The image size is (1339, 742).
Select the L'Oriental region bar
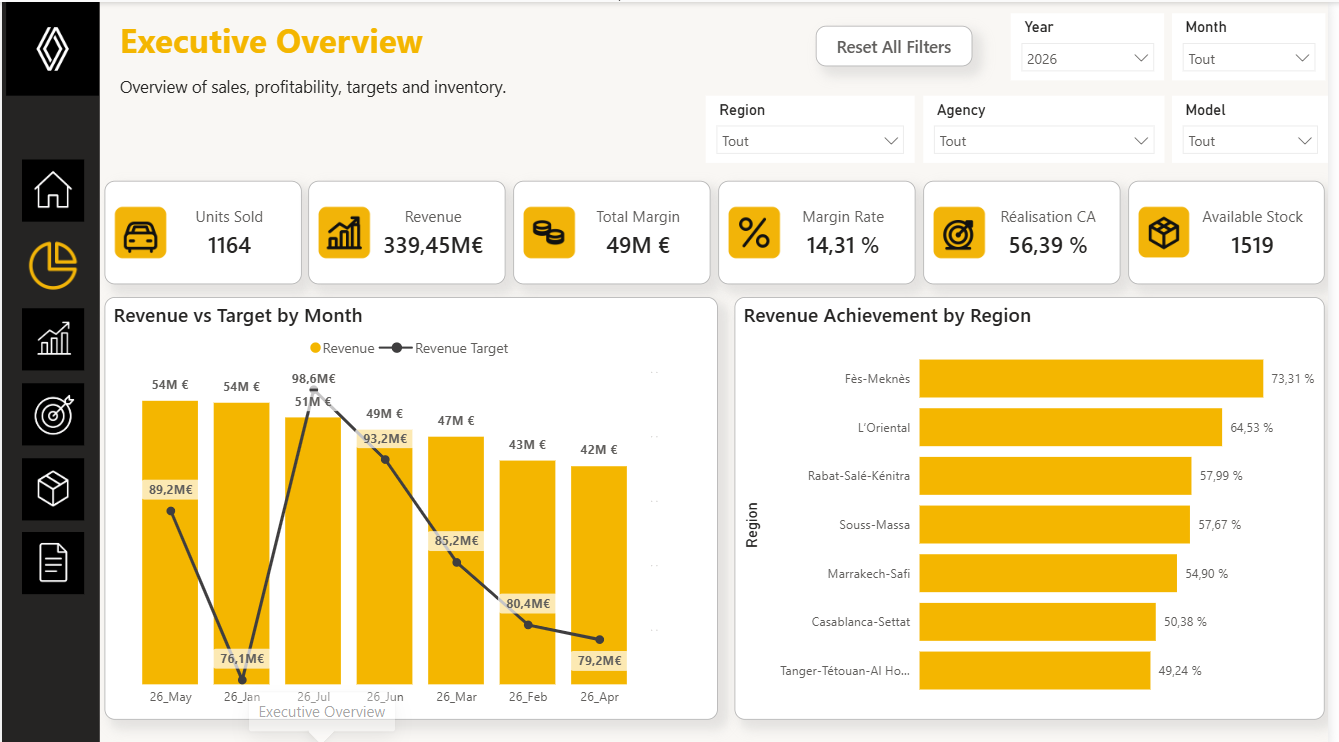(x=1071, y=427)
